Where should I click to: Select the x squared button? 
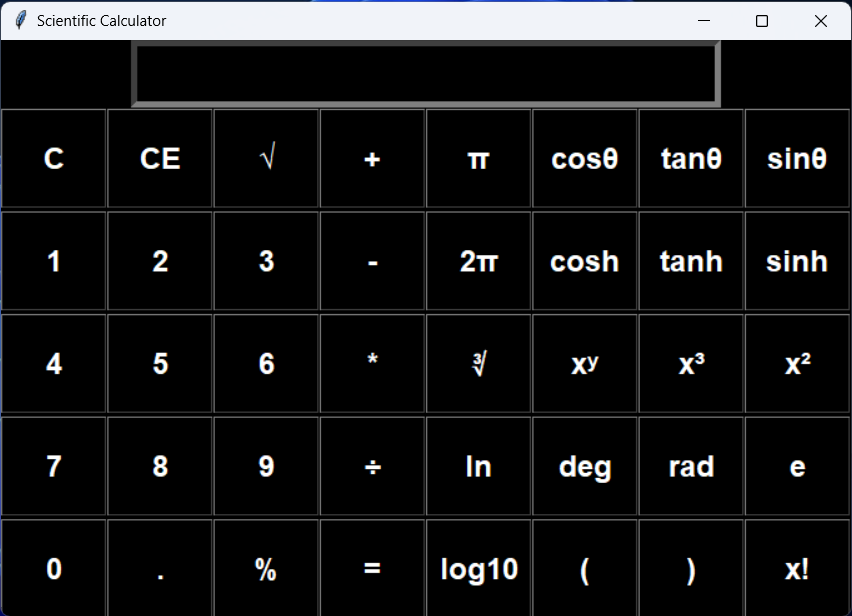pos(796,363)
